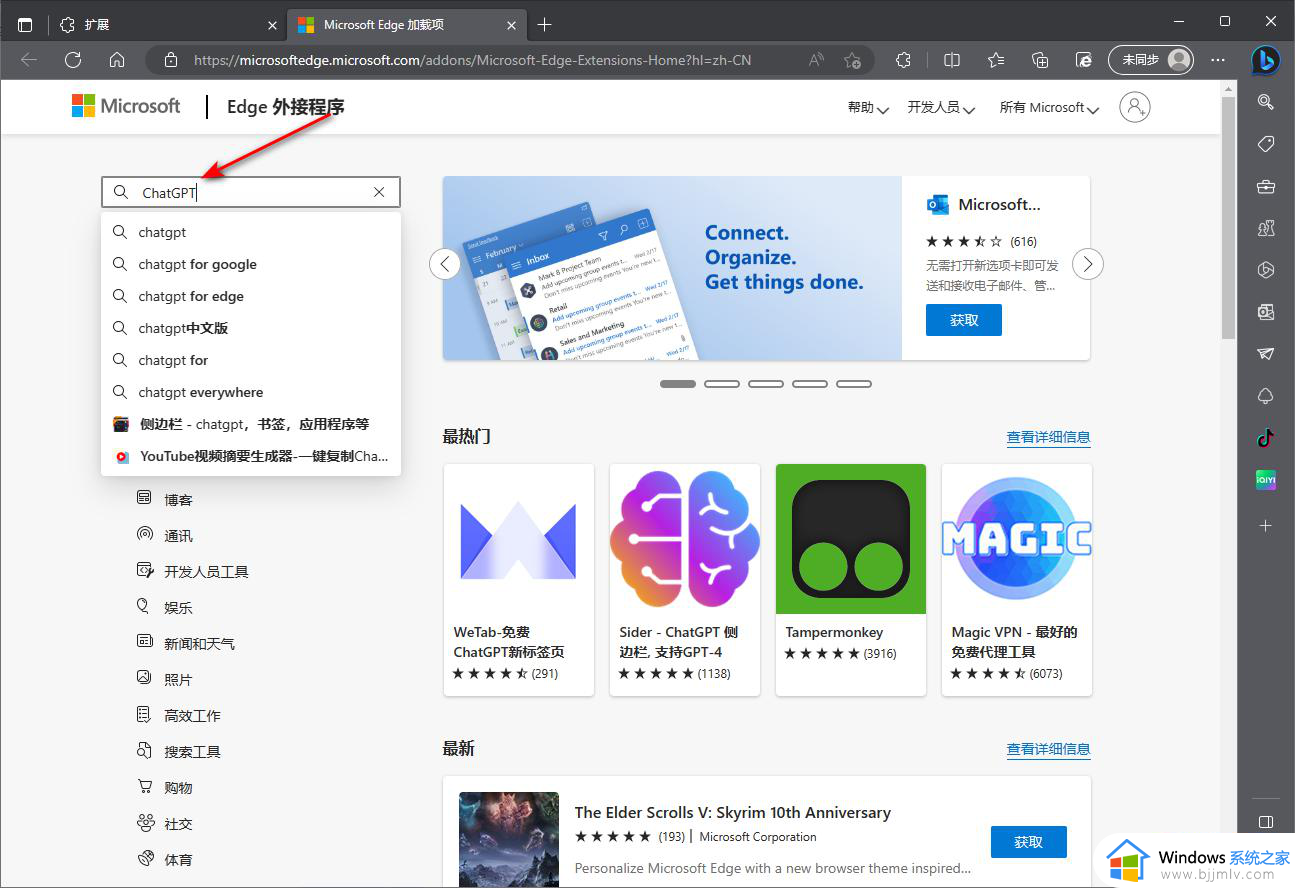Pick the 'chatgpt for' suggestion

pos(251,360)
